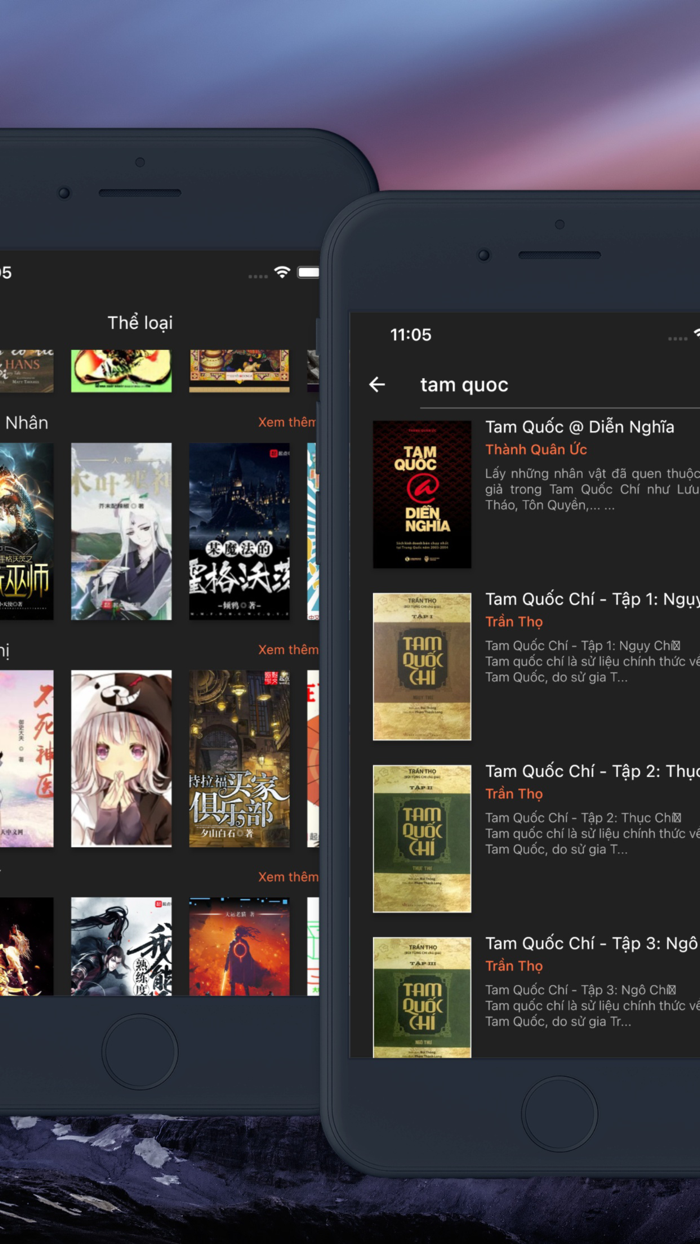Open the red sunset figure book cover
This screenshot has height=1244, width=700.
[x=239, y=946]
